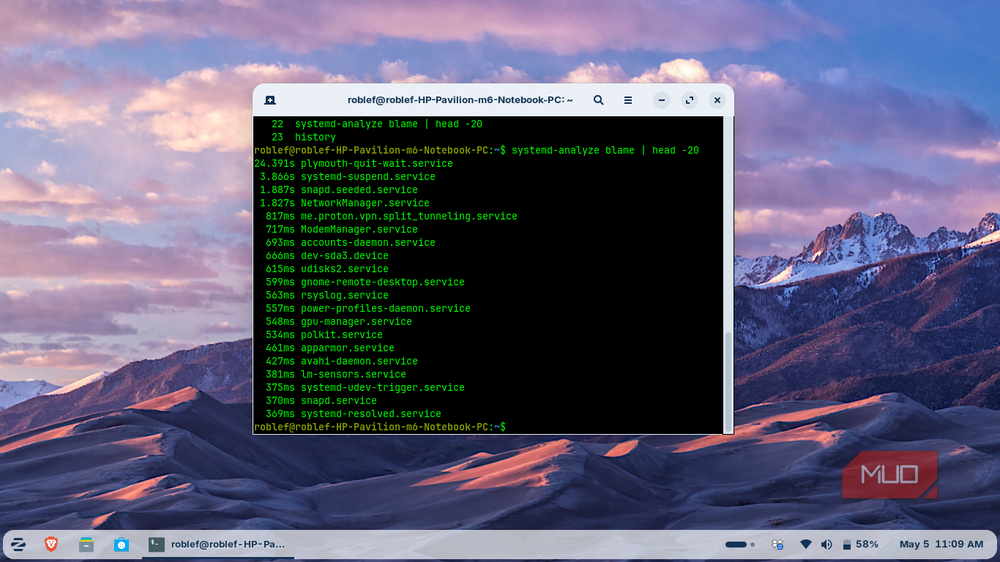Click history entry 22 systemd-analyze blame
The height and width of the screenshot is (562, 1000).
[x=376, y=124]
